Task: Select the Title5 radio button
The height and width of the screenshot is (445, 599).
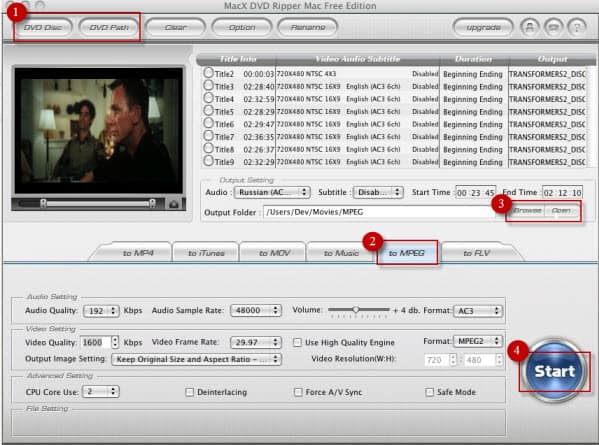Action: [208, 111]
